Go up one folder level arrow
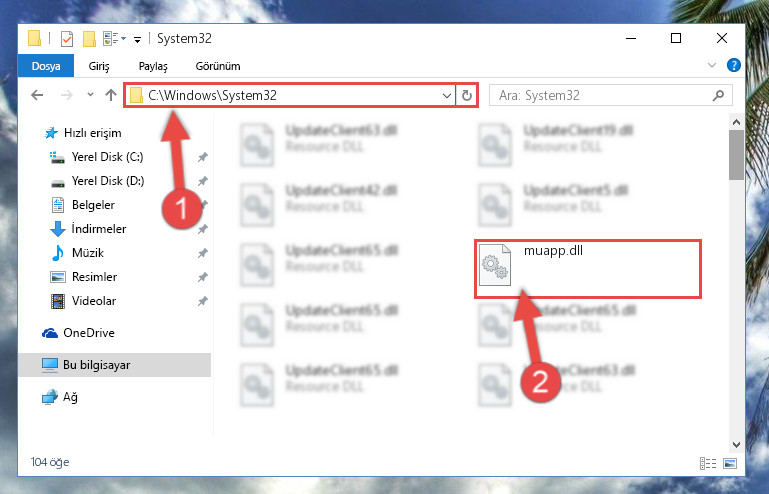This screenshot has width=769, height=494. click(111, 95)
